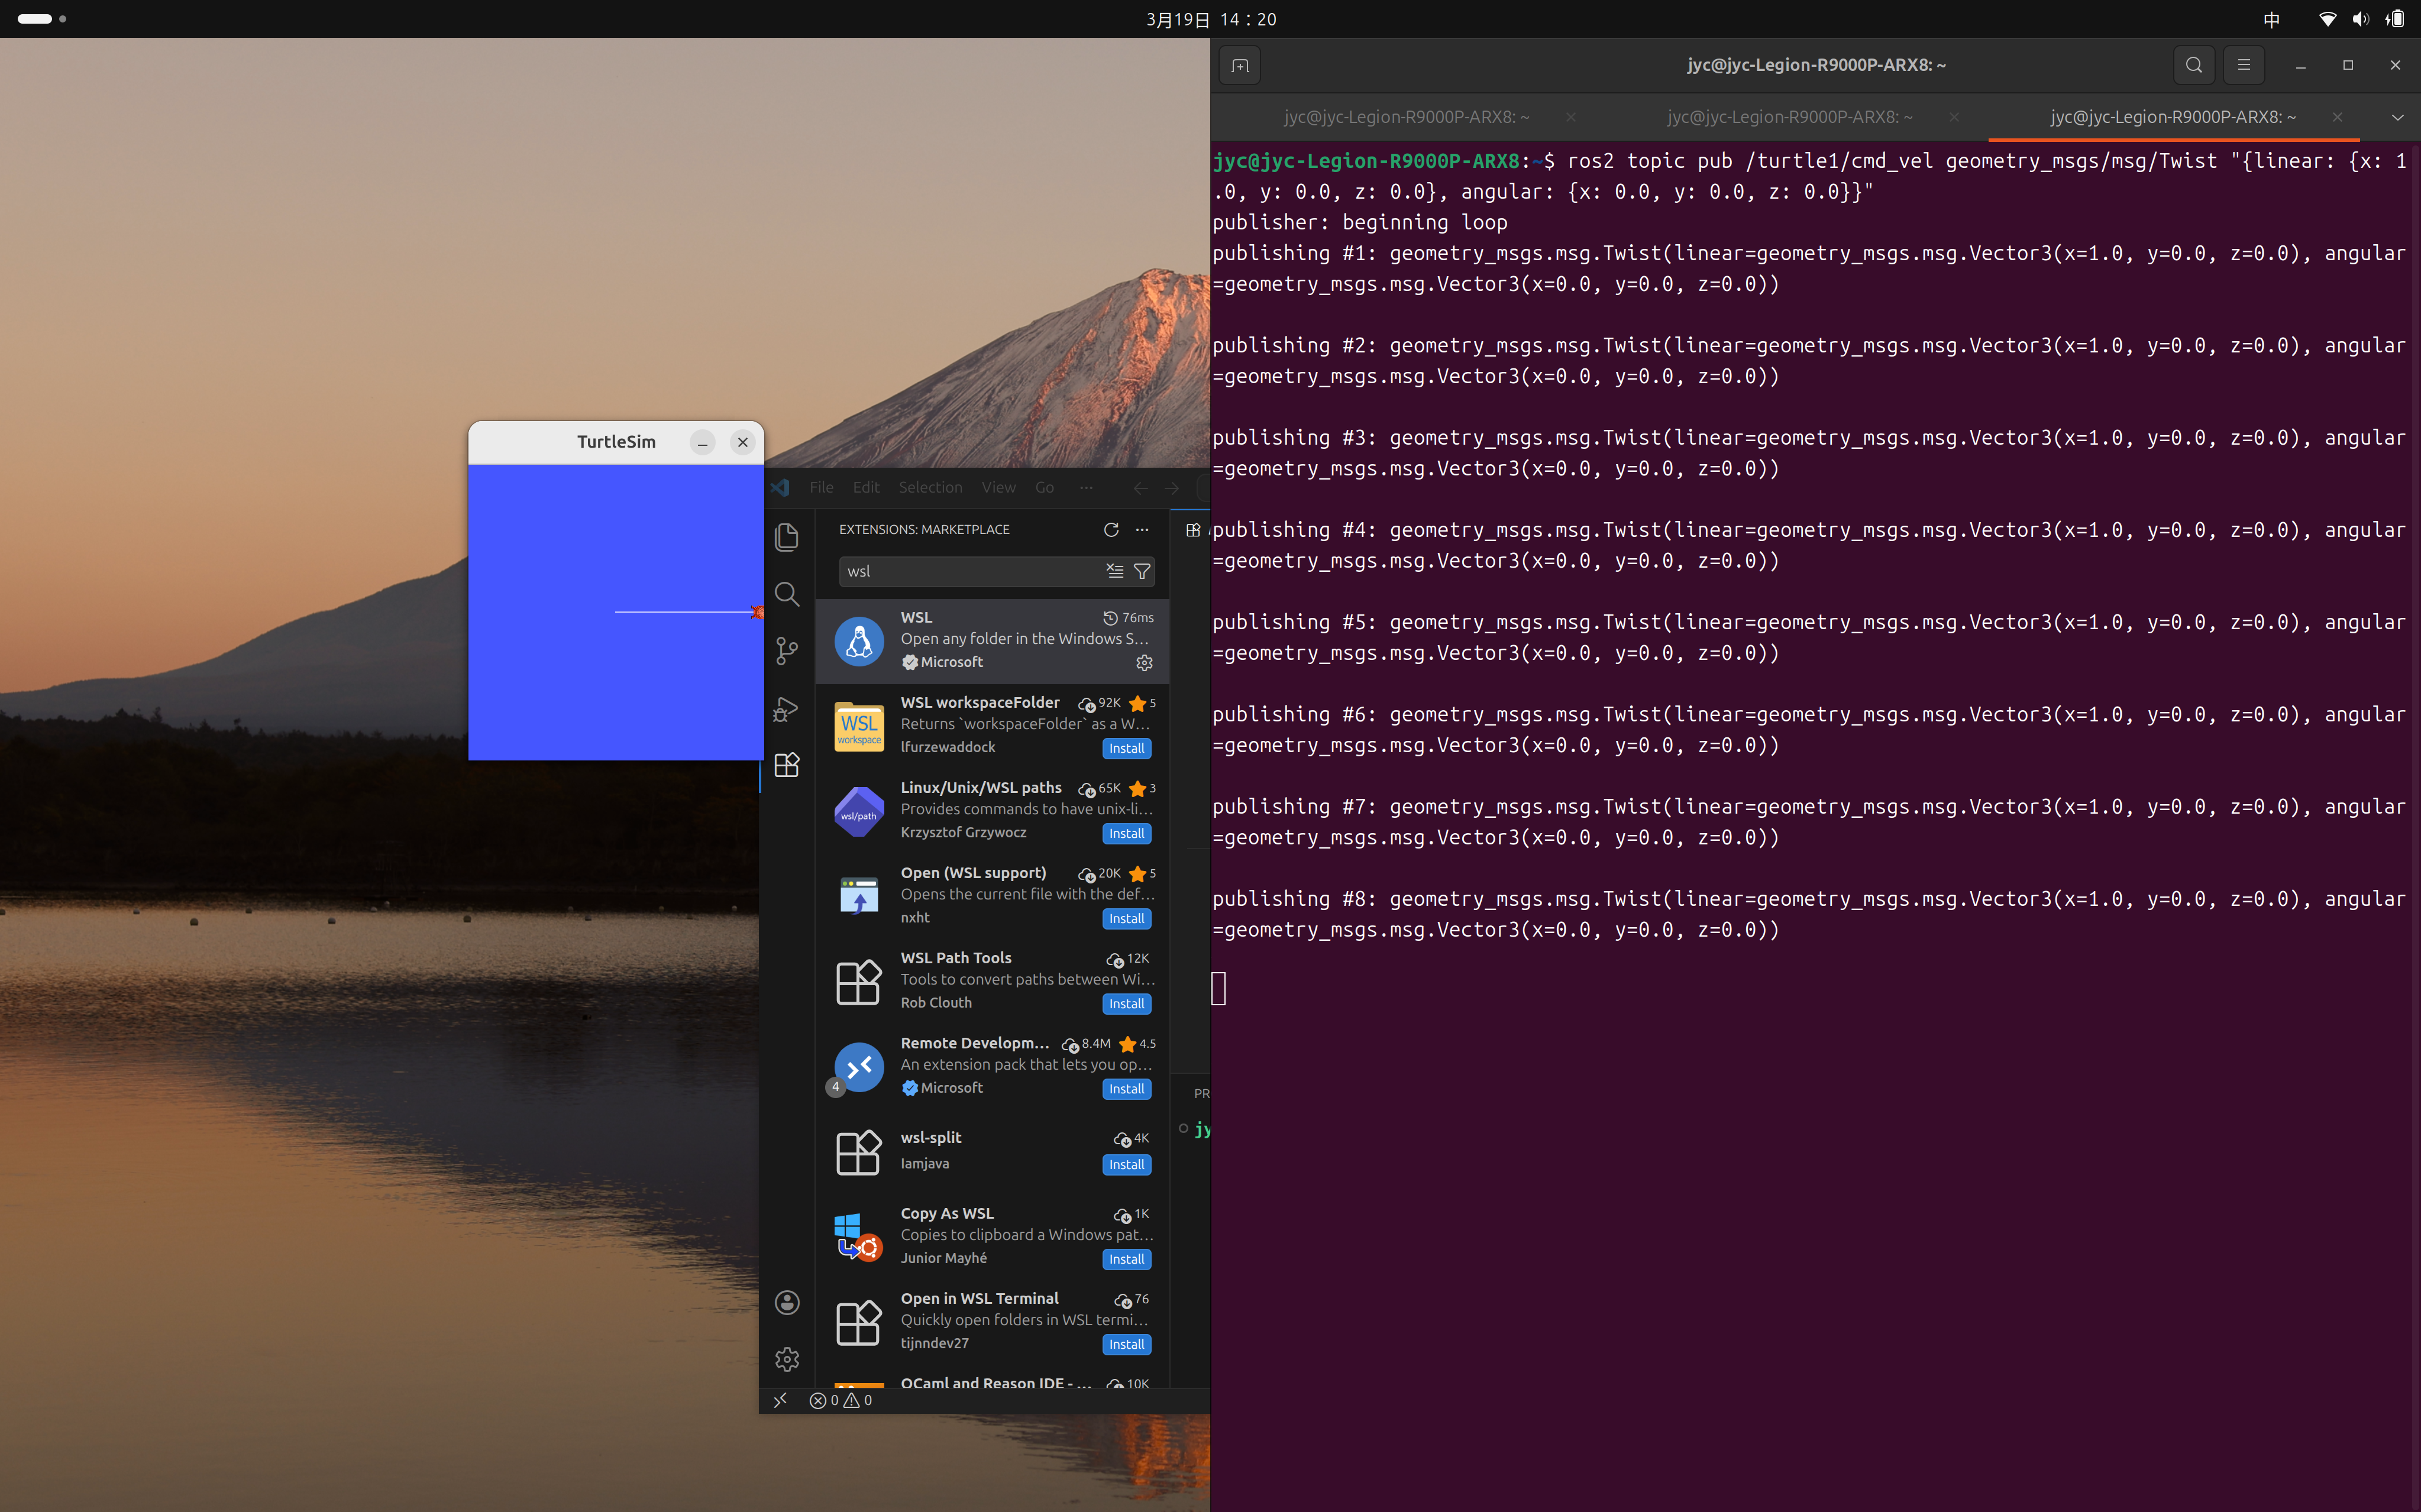Screen dimensions: 2421x1512
Task: Open the battery indicator in the top bar
Action: tap(2394, 19)
